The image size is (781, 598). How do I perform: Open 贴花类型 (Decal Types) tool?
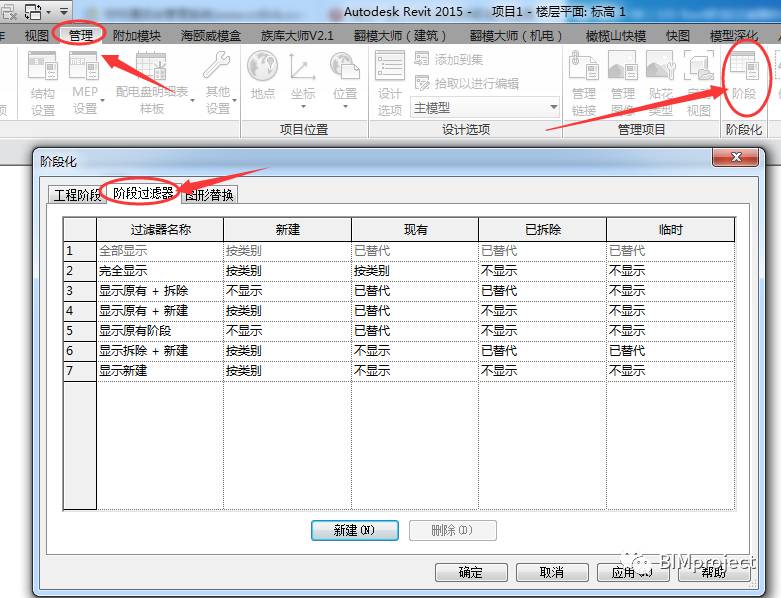(x=661, y=84)
